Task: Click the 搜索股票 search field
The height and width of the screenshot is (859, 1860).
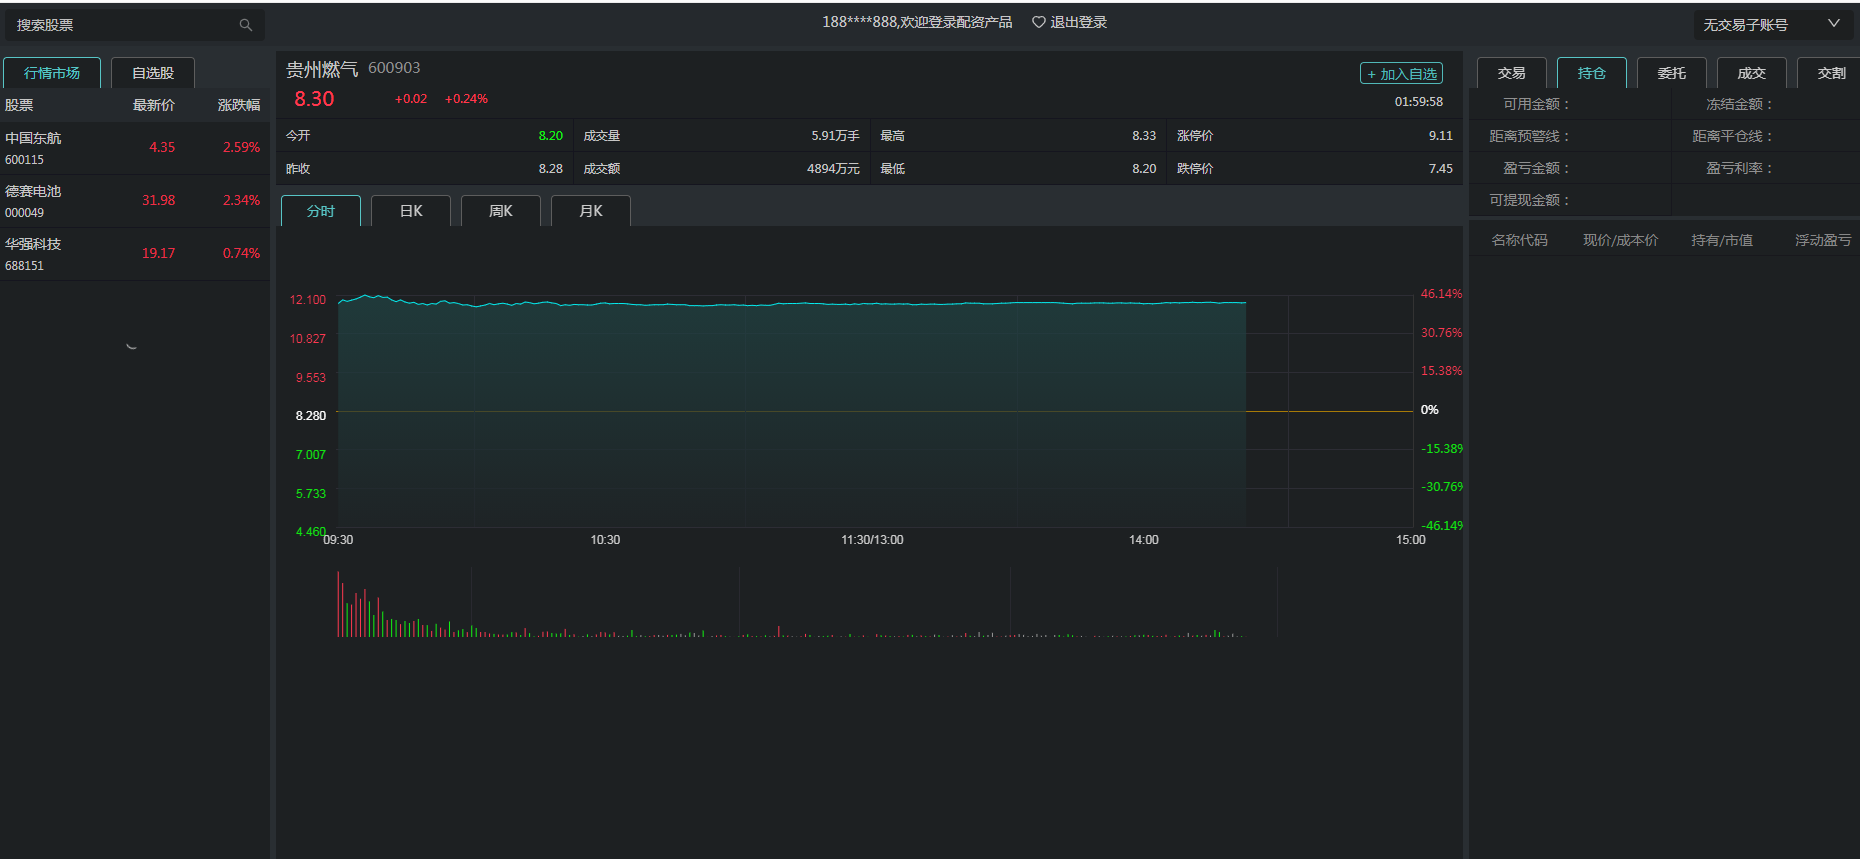Action: pyautogui.click(x=120, y=25)
